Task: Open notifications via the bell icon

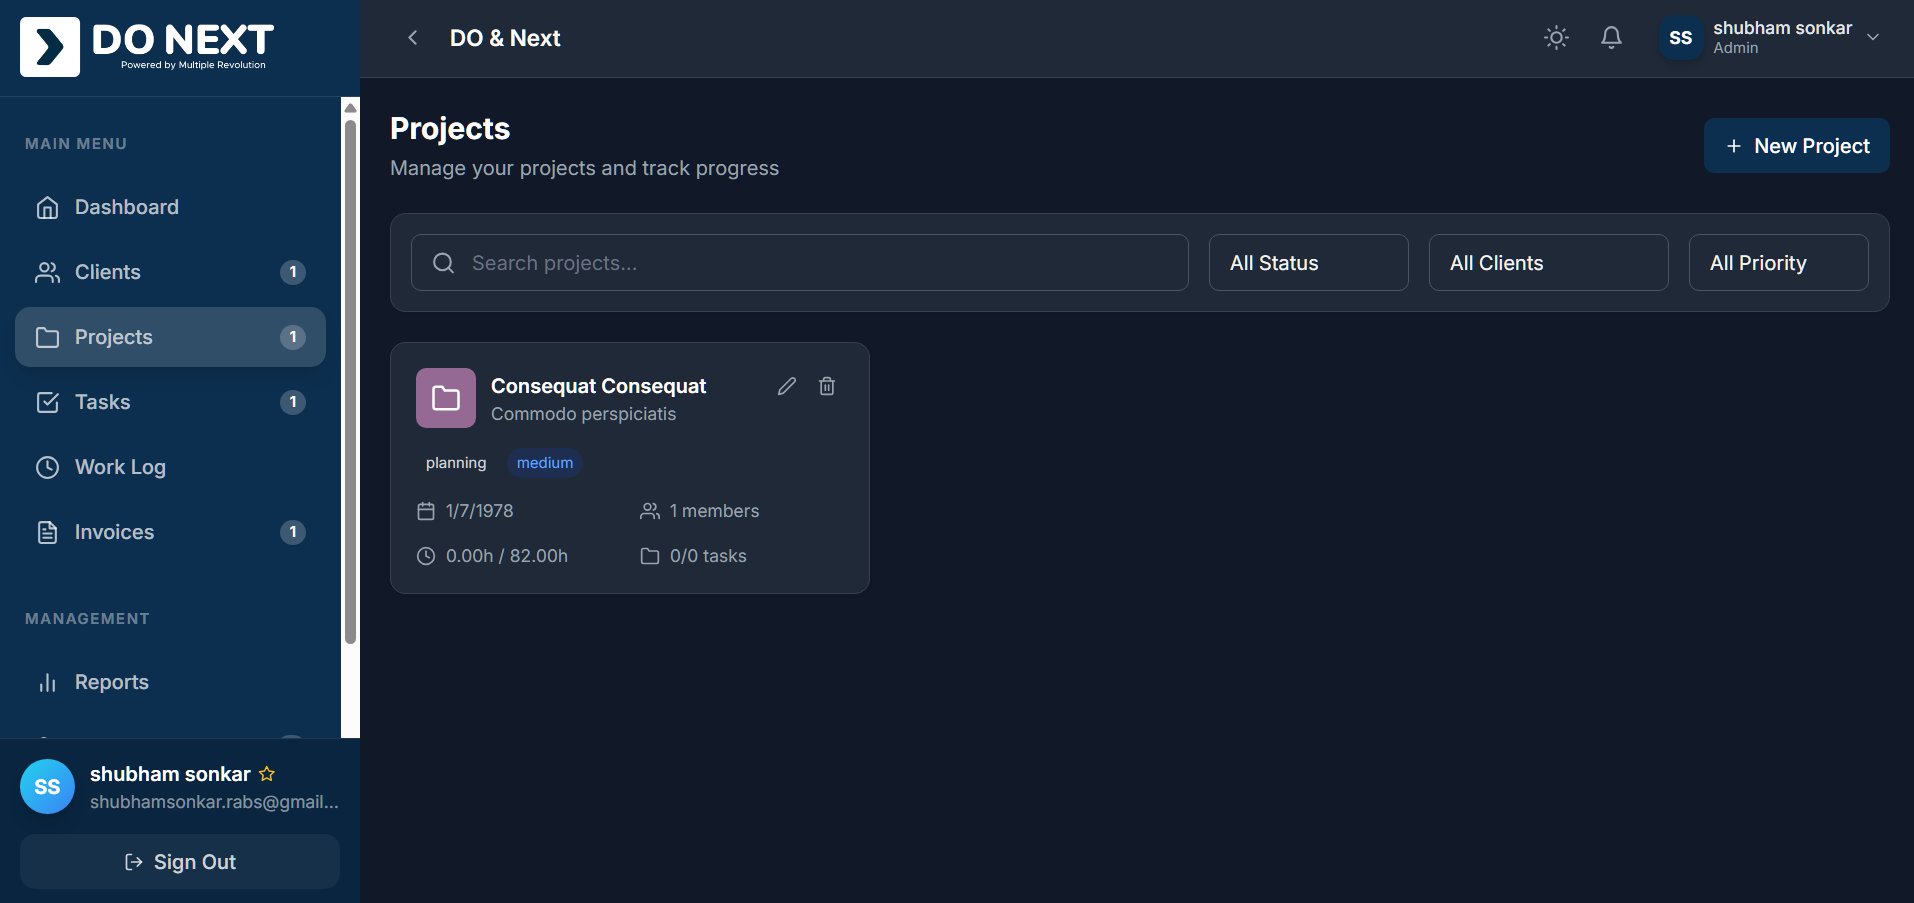Action: click(x=1611, y=37)
